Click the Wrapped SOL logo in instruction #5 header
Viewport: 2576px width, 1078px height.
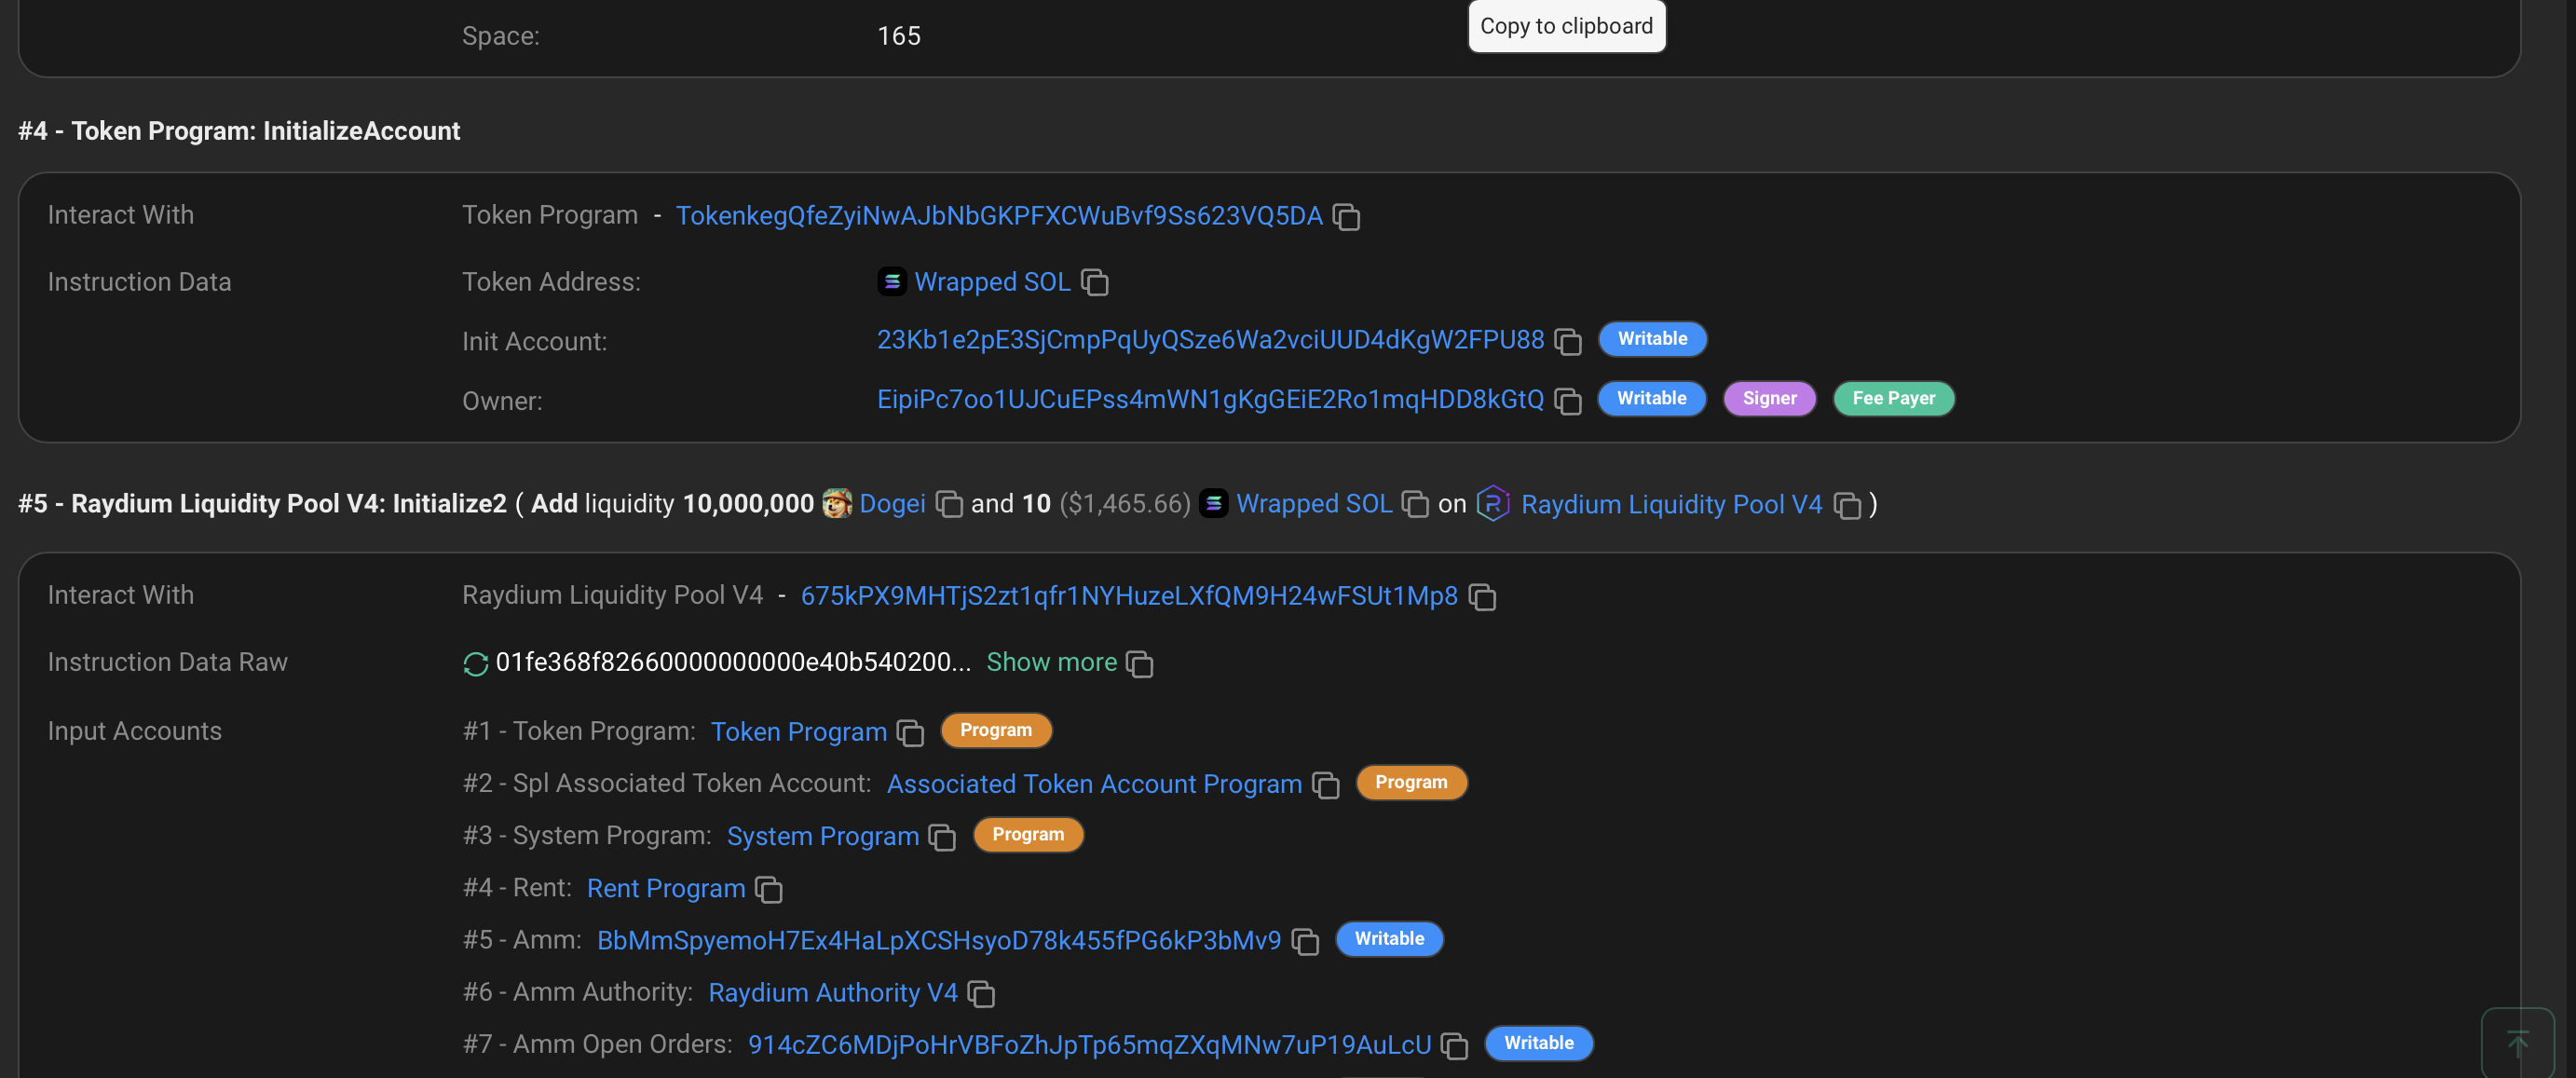point(1213,503)
